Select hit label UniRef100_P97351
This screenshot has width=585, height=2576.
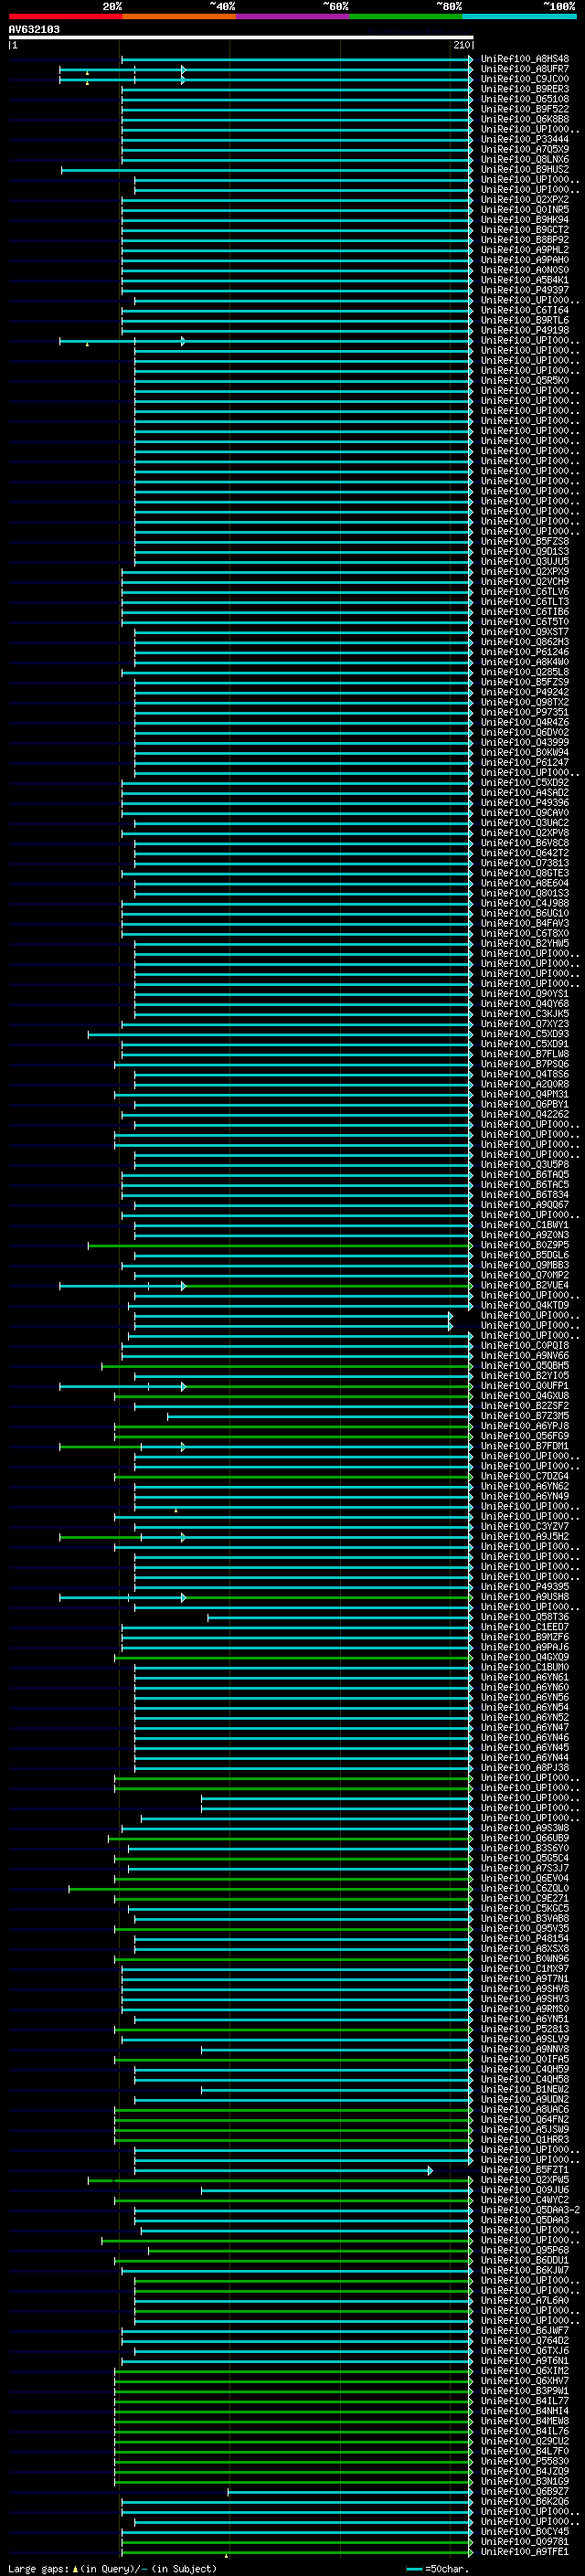pos(525,712)
